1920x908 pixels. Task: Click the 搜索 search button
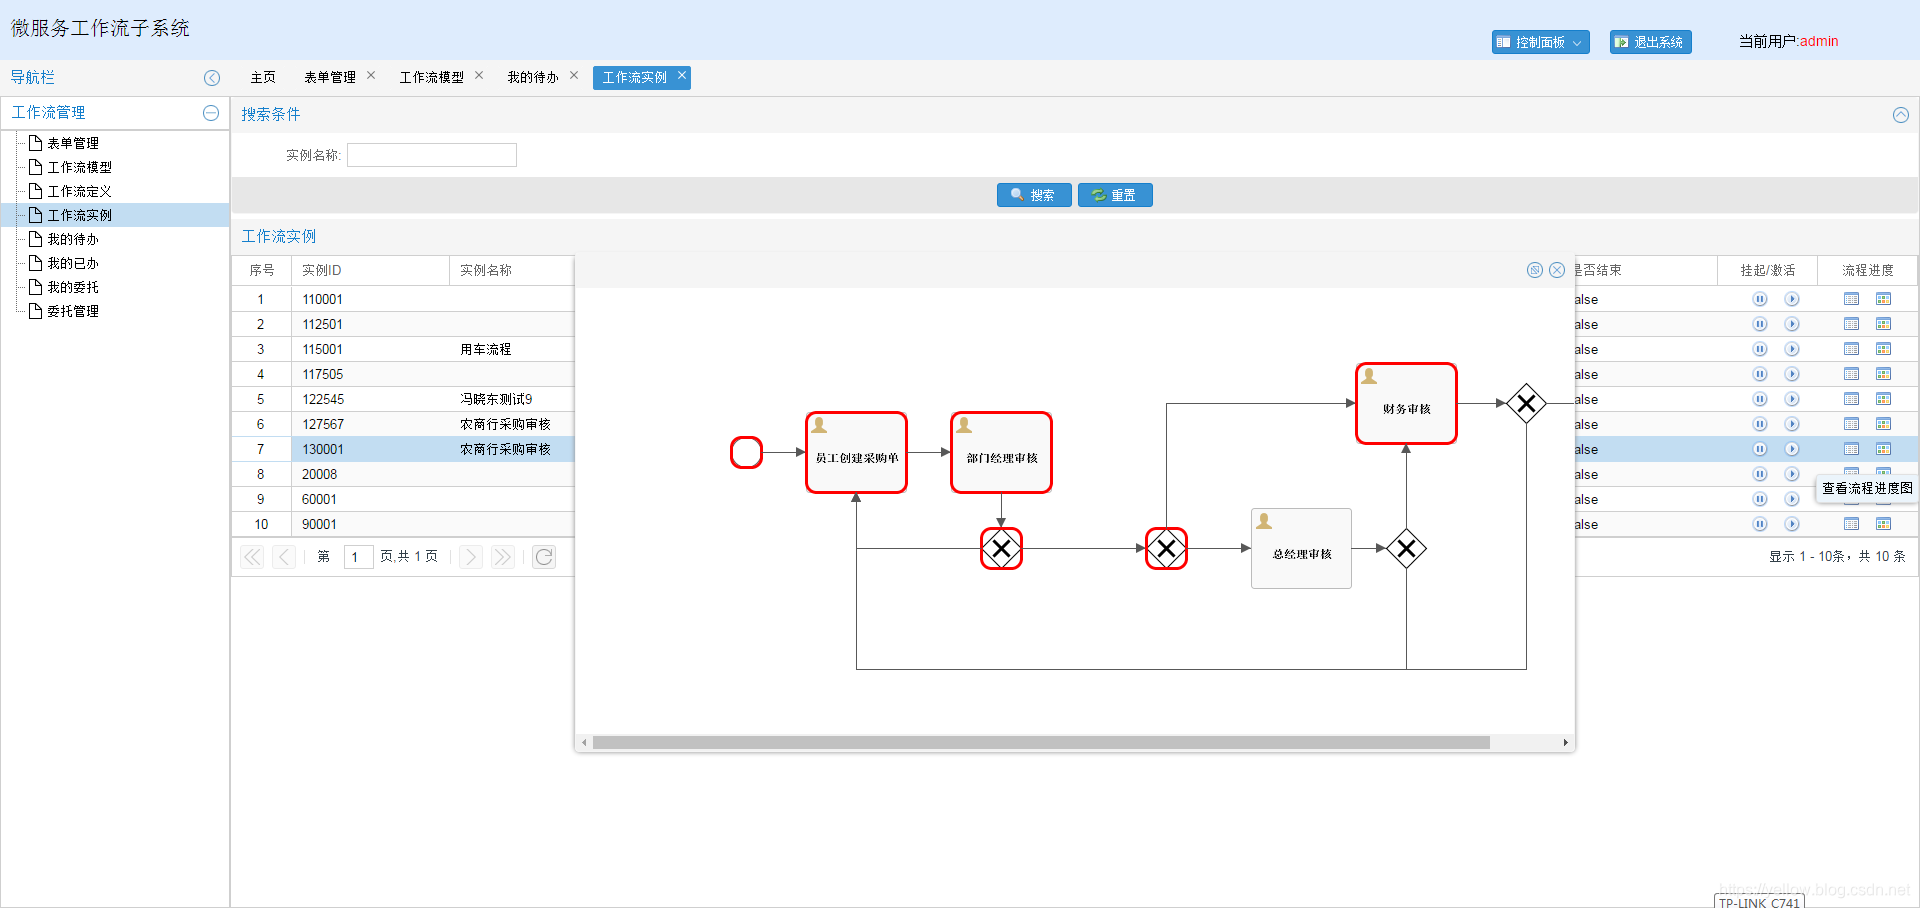tap(1034, 195)
